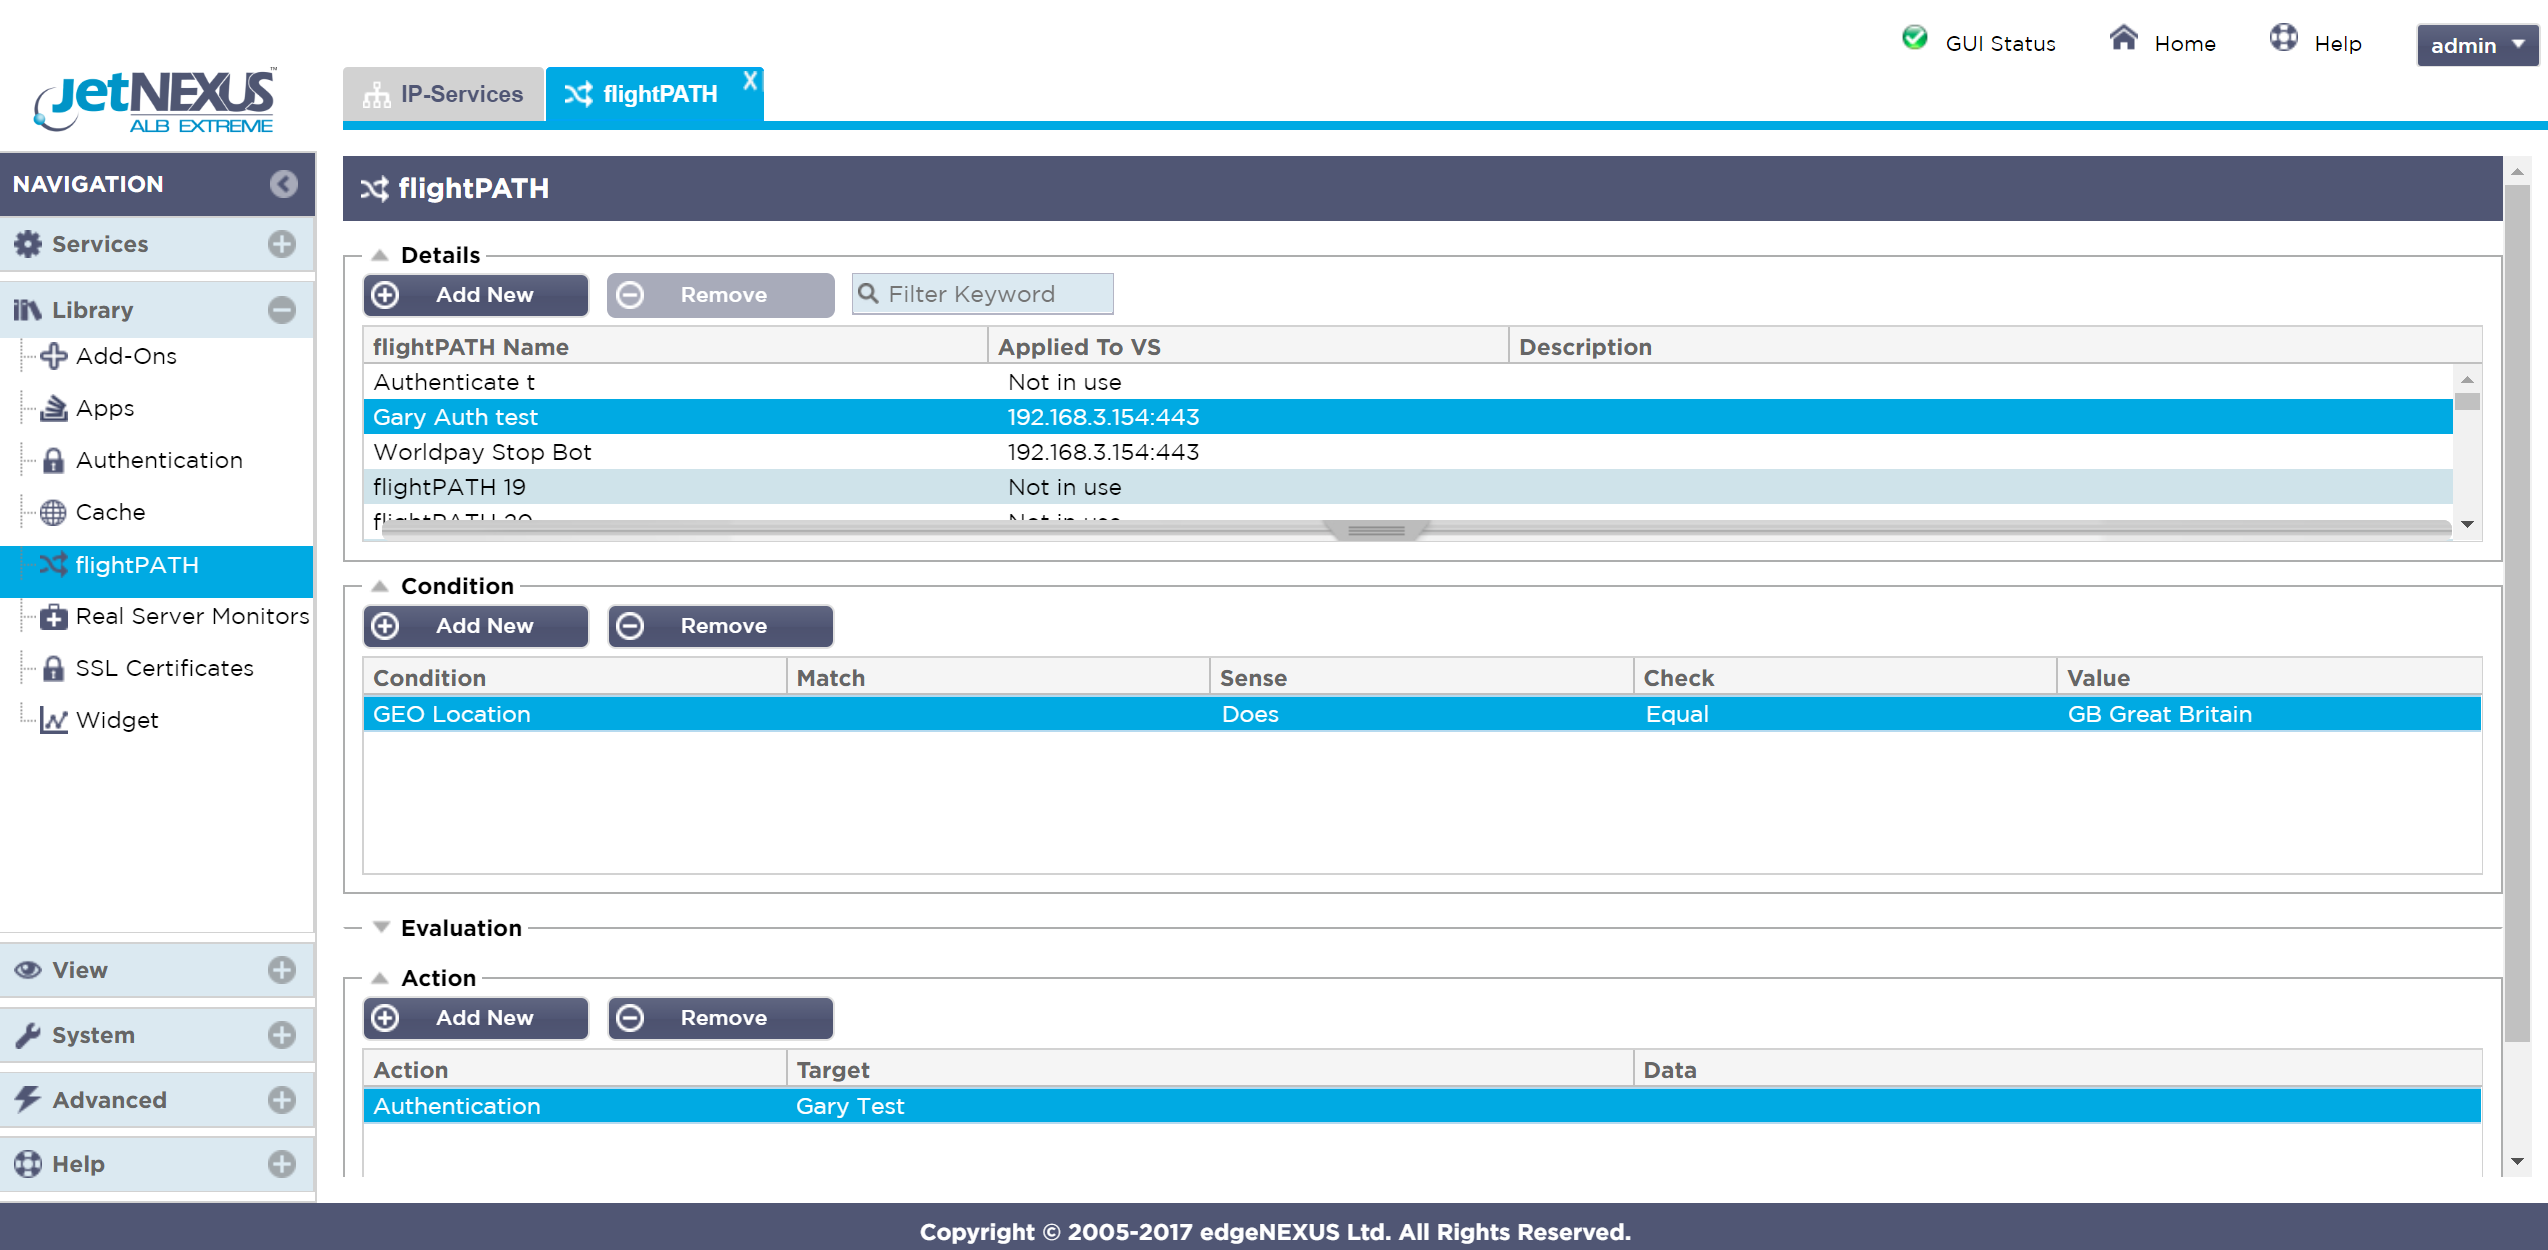
Task: Switch to the IP-Services tab
Action: (444, 95)
